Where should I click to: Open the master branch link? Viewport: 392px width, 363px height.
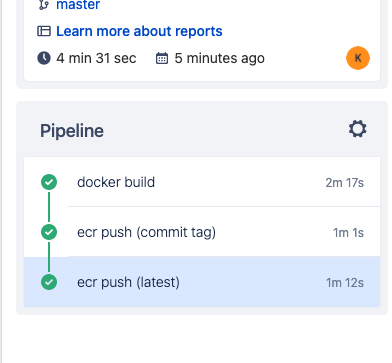pyautogui.click(x=78, y=5)
